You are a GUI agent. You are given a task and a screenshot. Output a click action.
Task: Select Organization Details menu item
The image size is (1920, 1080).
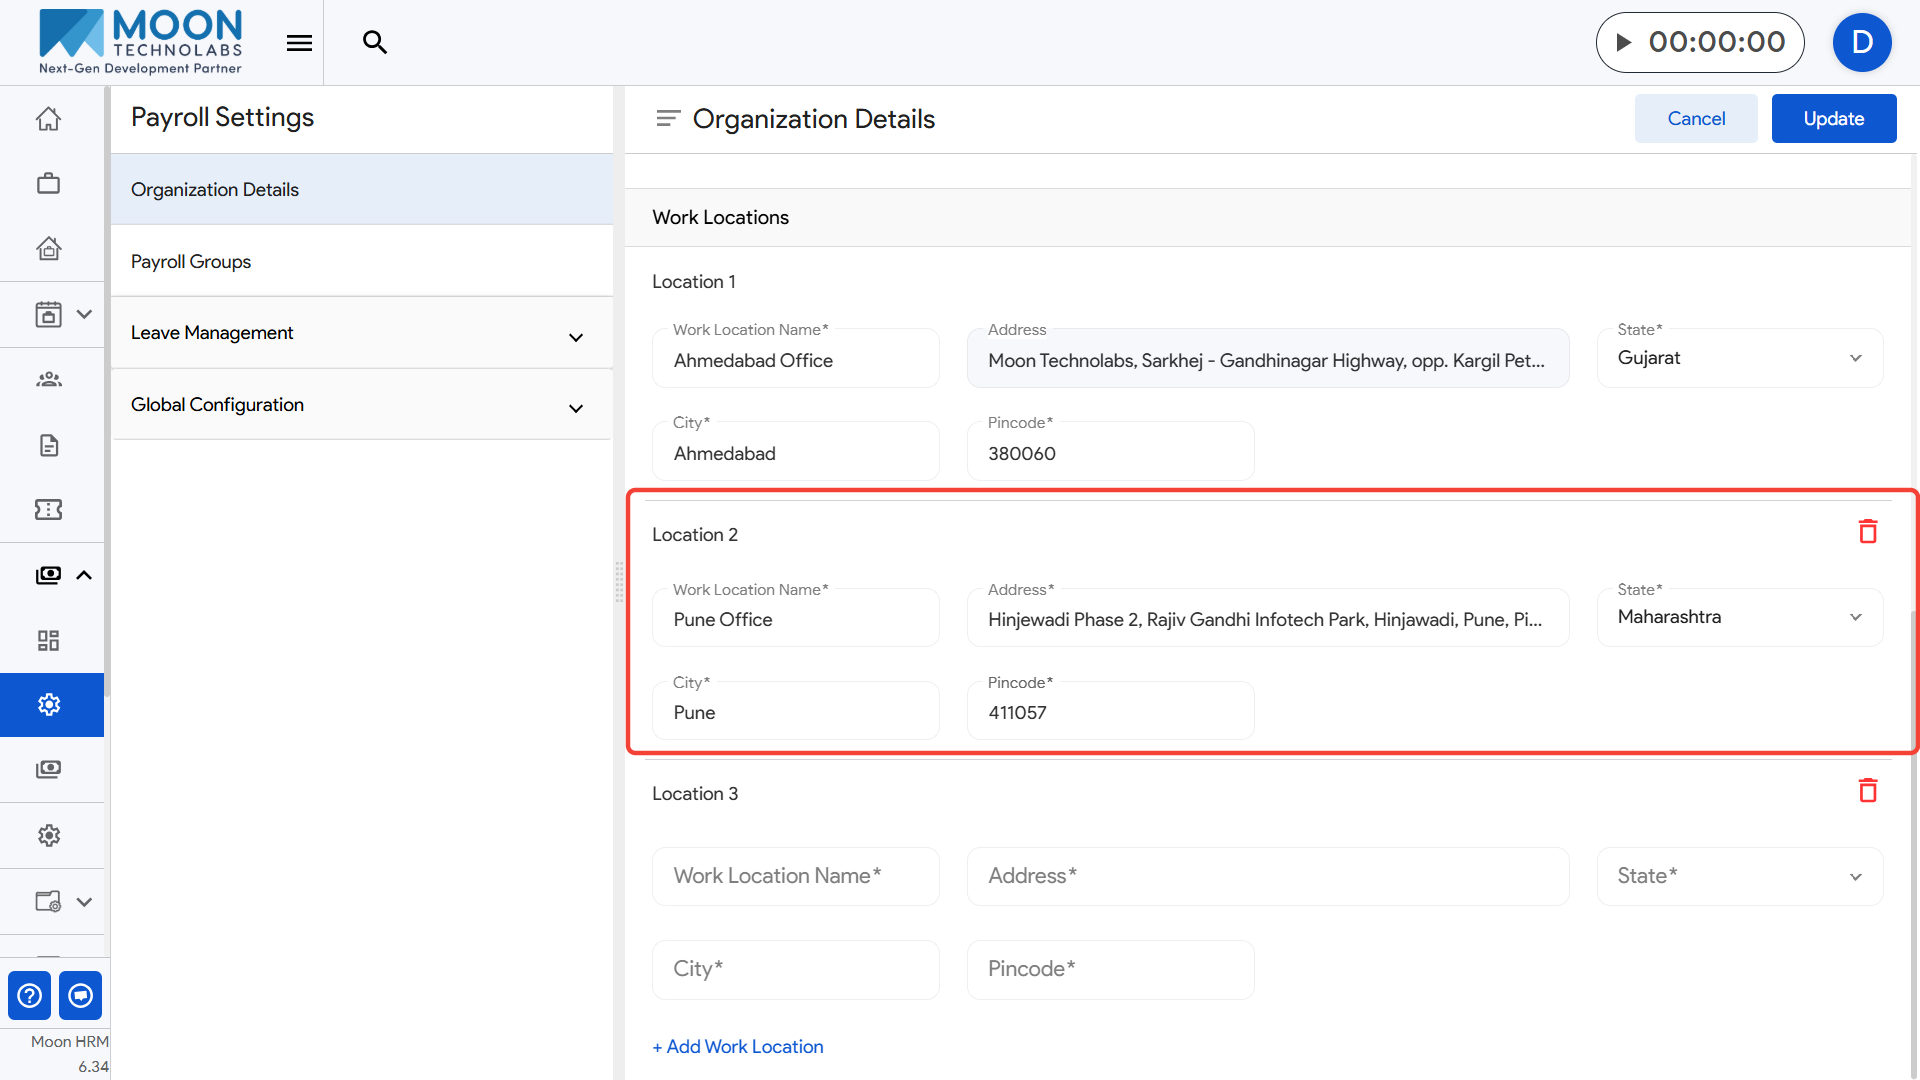click(215, 190)
